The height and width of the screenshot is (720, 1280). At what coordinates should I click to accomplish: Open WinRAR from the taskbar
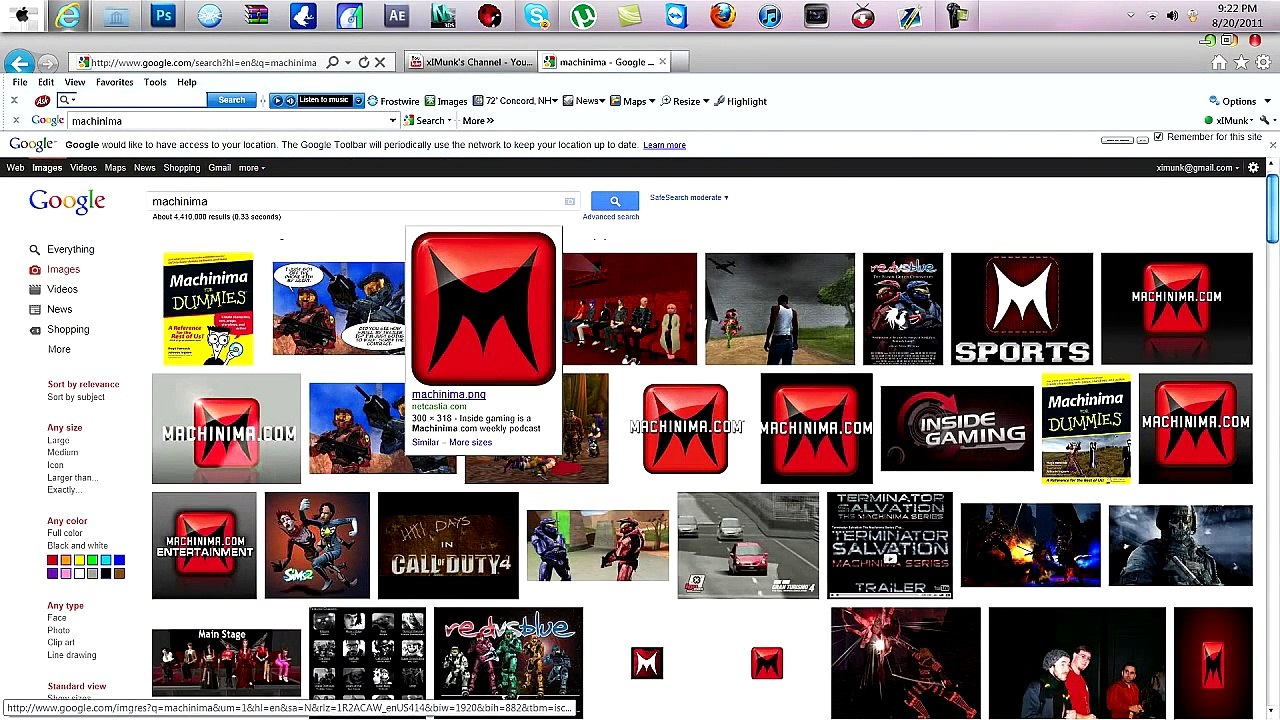256,16
